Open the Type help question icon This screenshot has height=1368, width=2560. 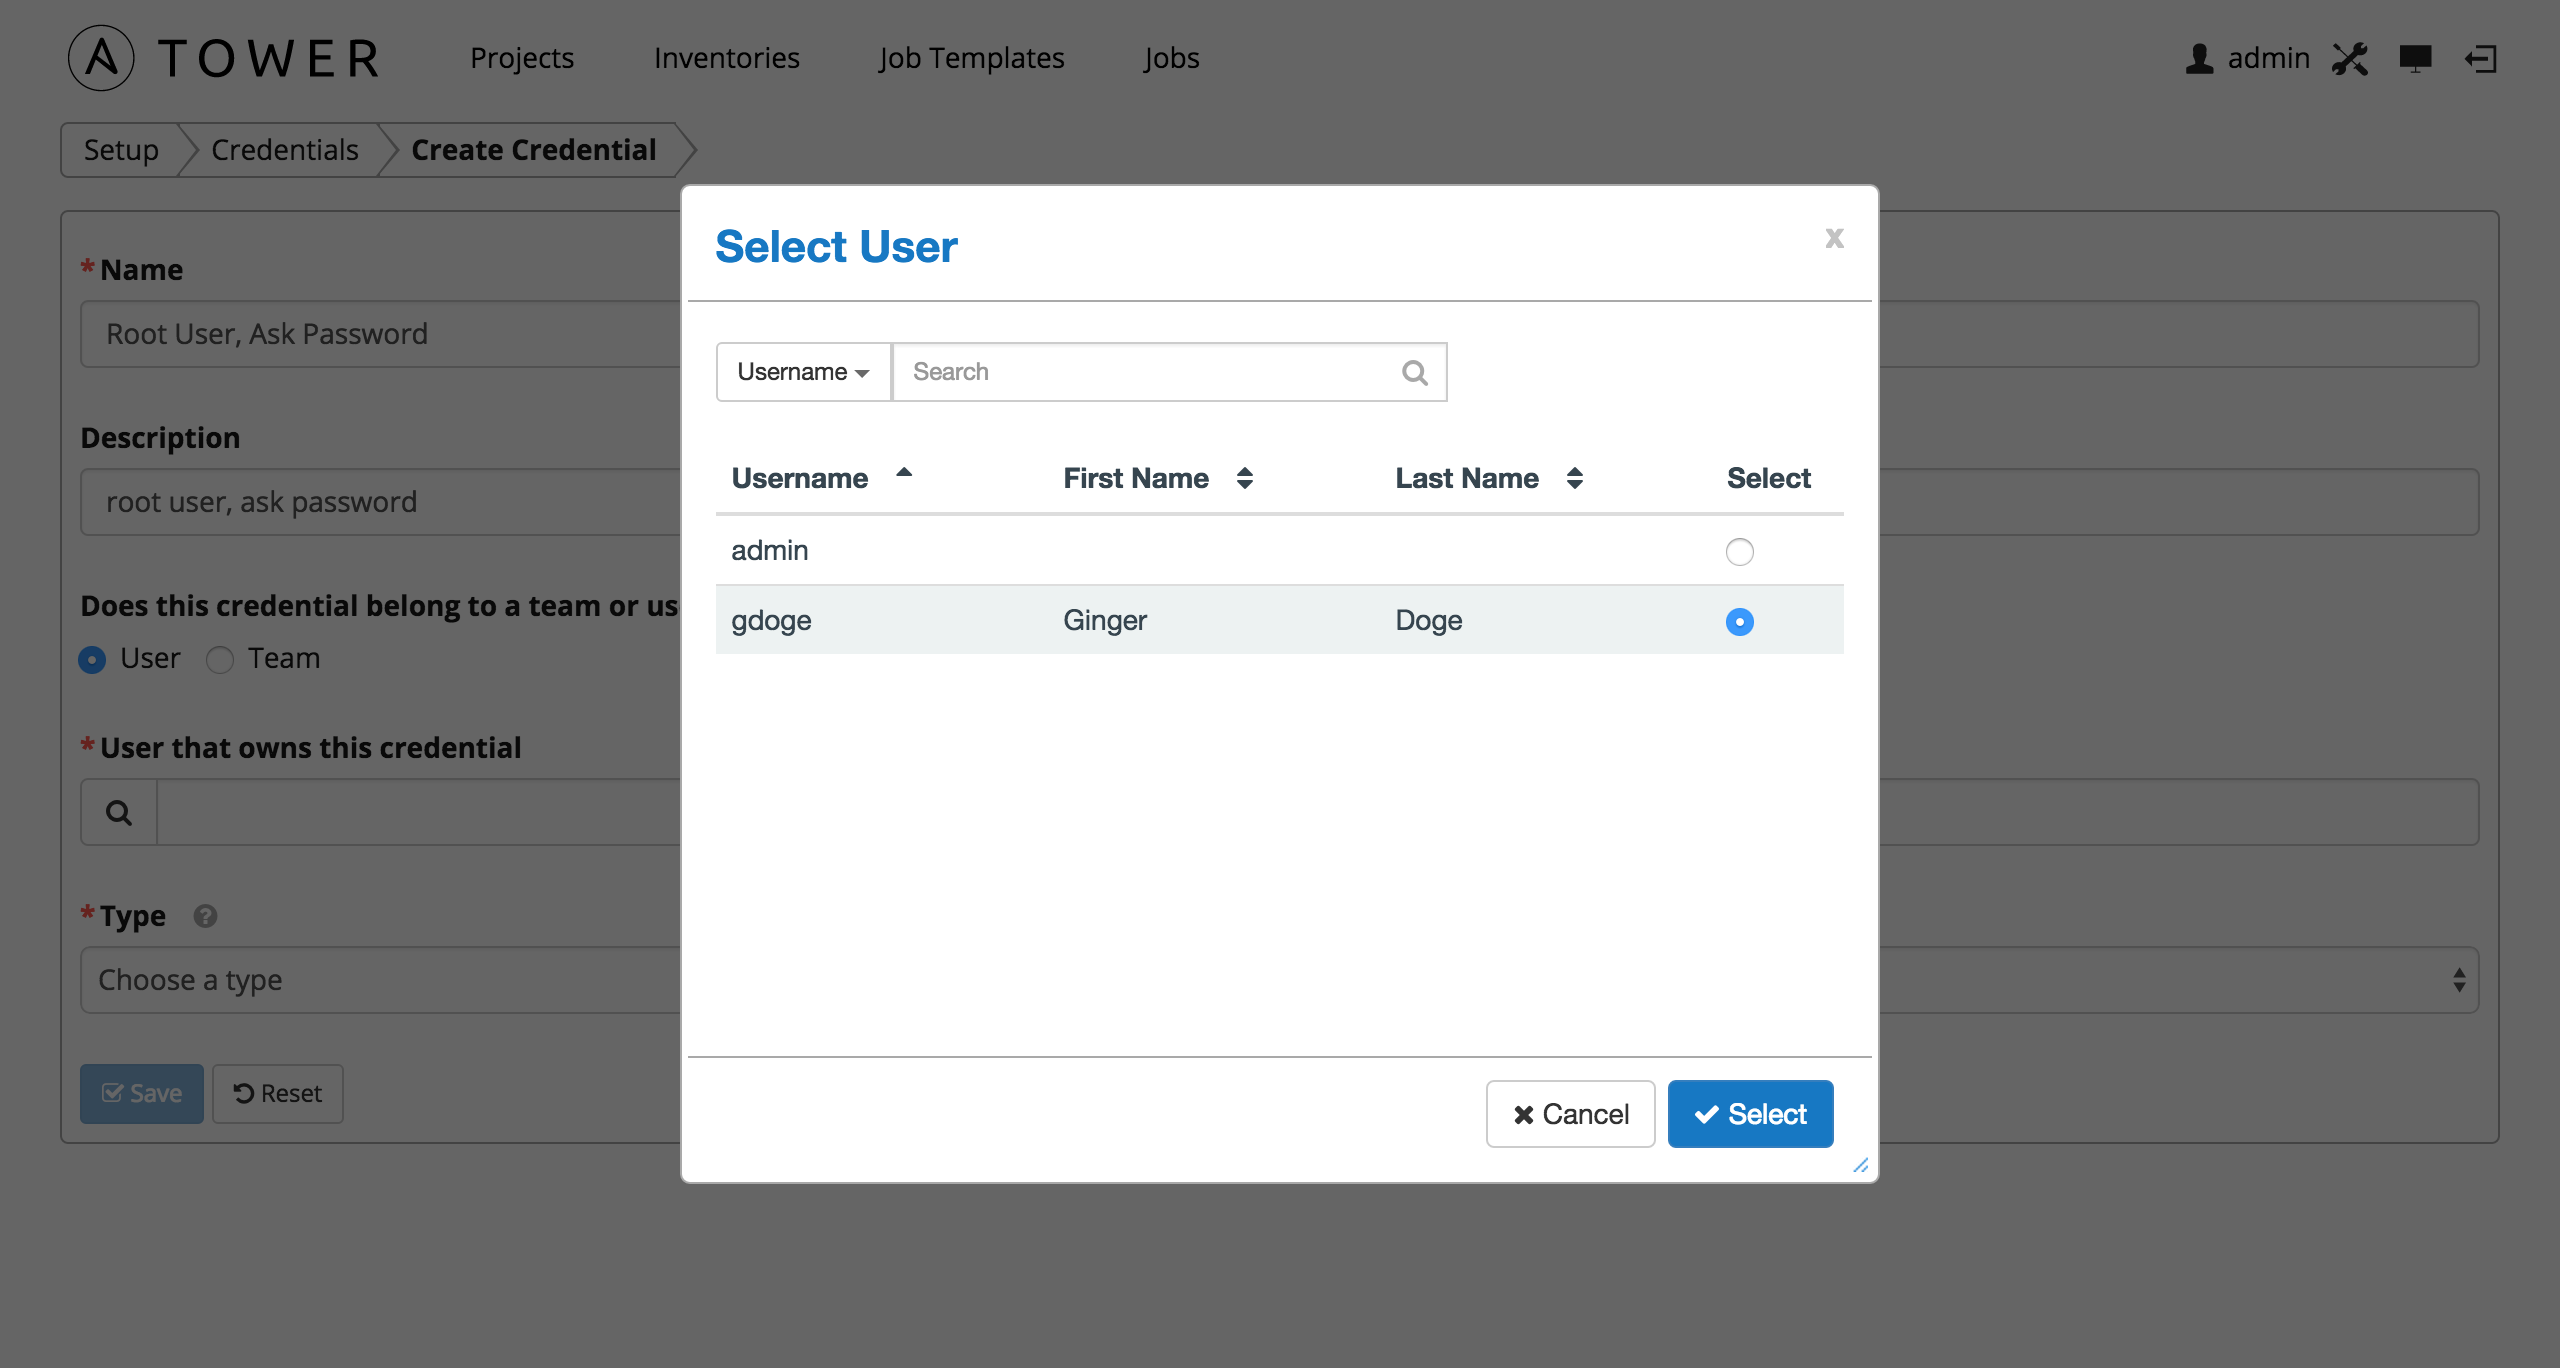[x=205, y=916]
